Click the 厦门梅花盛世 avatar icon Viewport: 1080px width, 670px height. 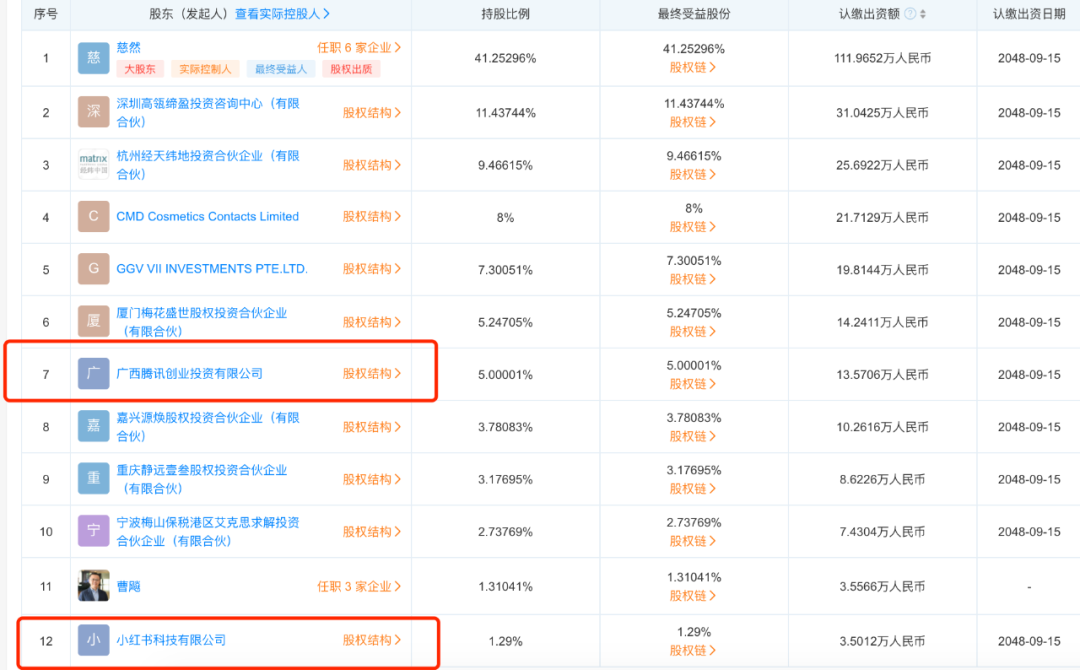(x=93, y=321)
